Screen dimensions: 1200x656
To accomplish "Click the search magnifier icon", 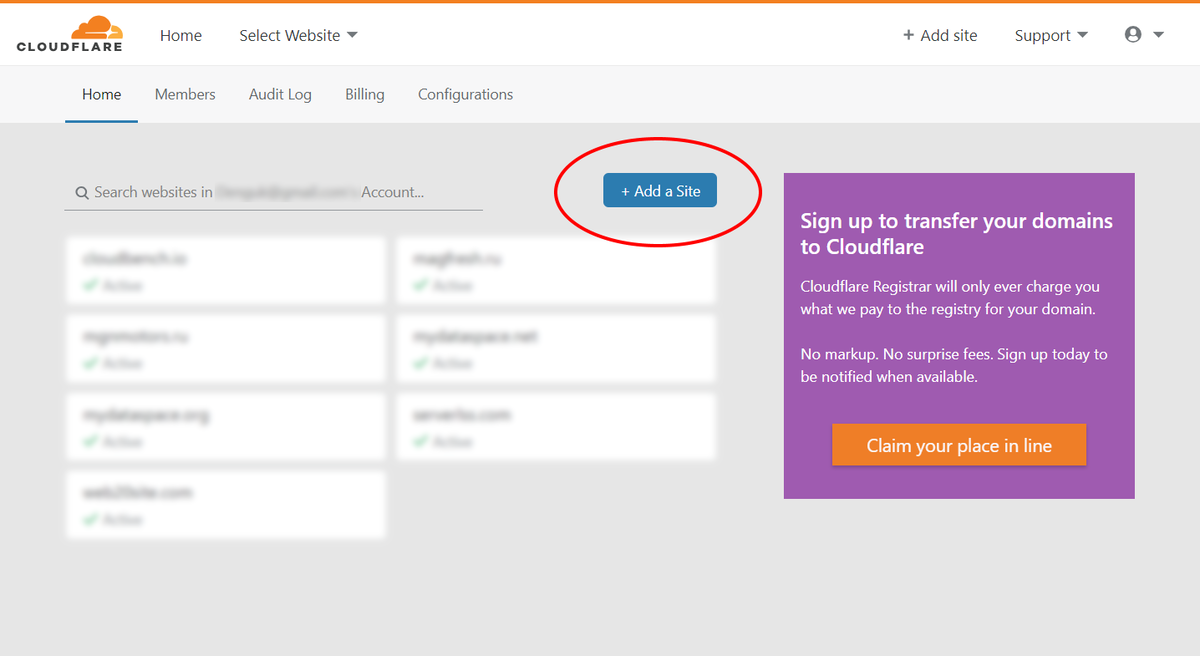I will point(82,192).
